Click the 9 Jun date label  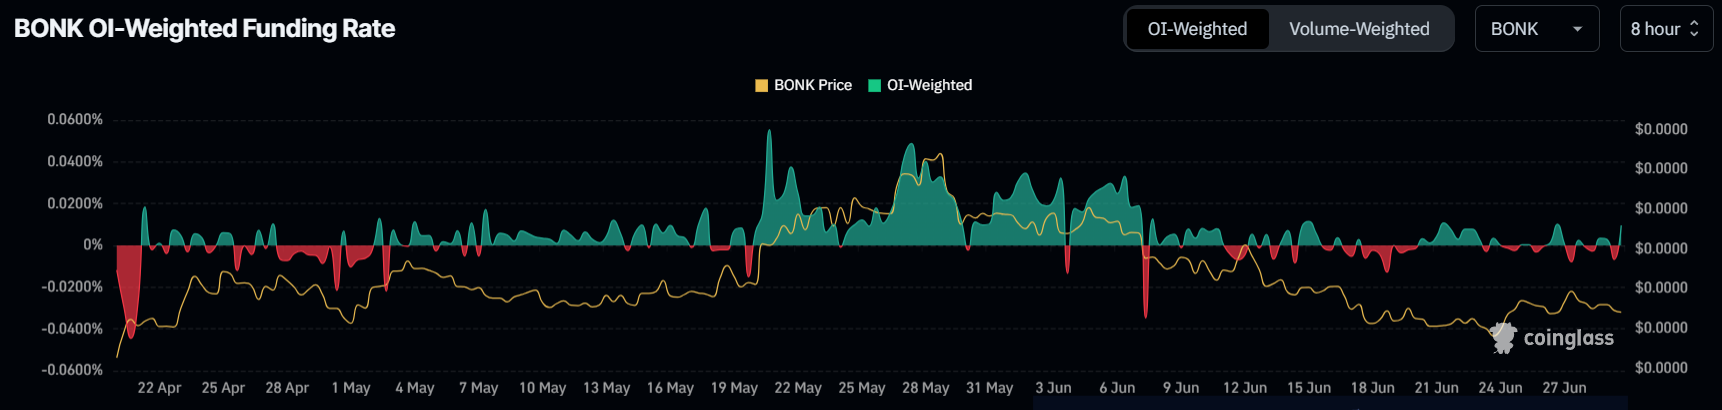[1181, 388]
